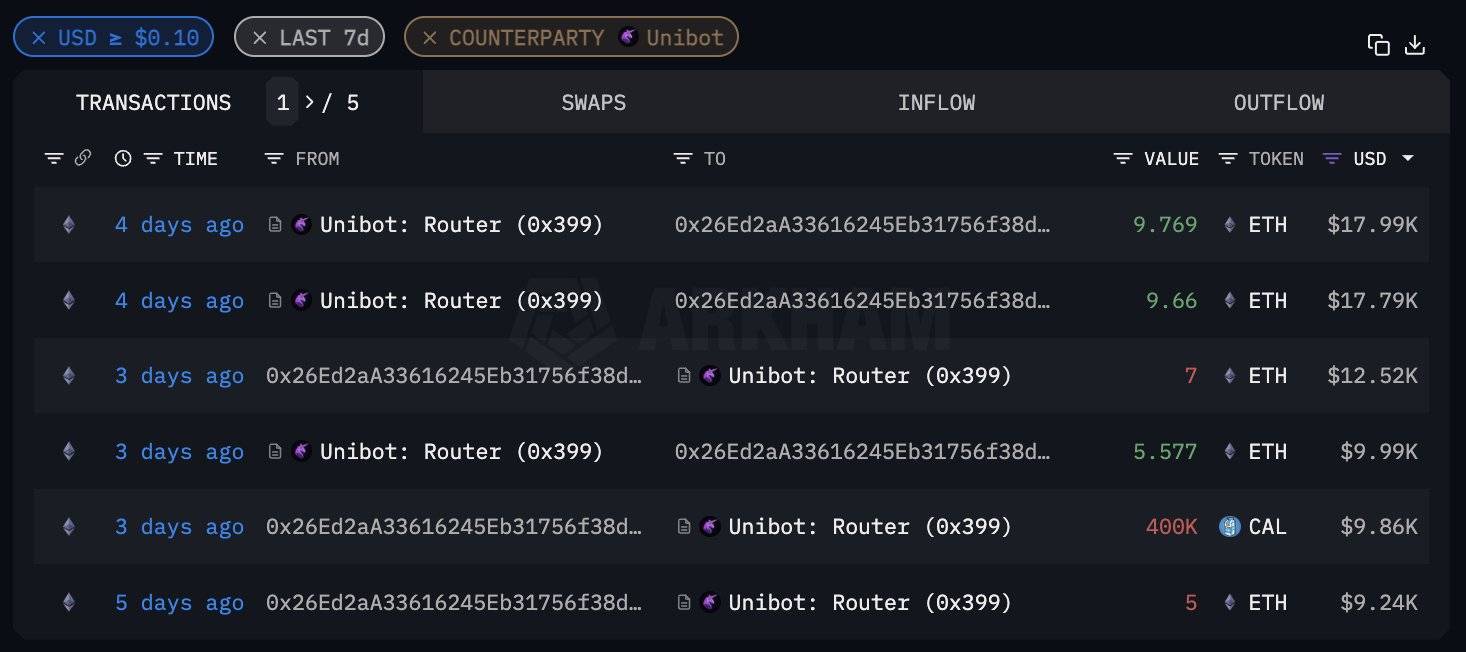Viewport: 1466px width, 652px height.
Task: Toggle USD column sort arrow
Action: click(1408, 158)
